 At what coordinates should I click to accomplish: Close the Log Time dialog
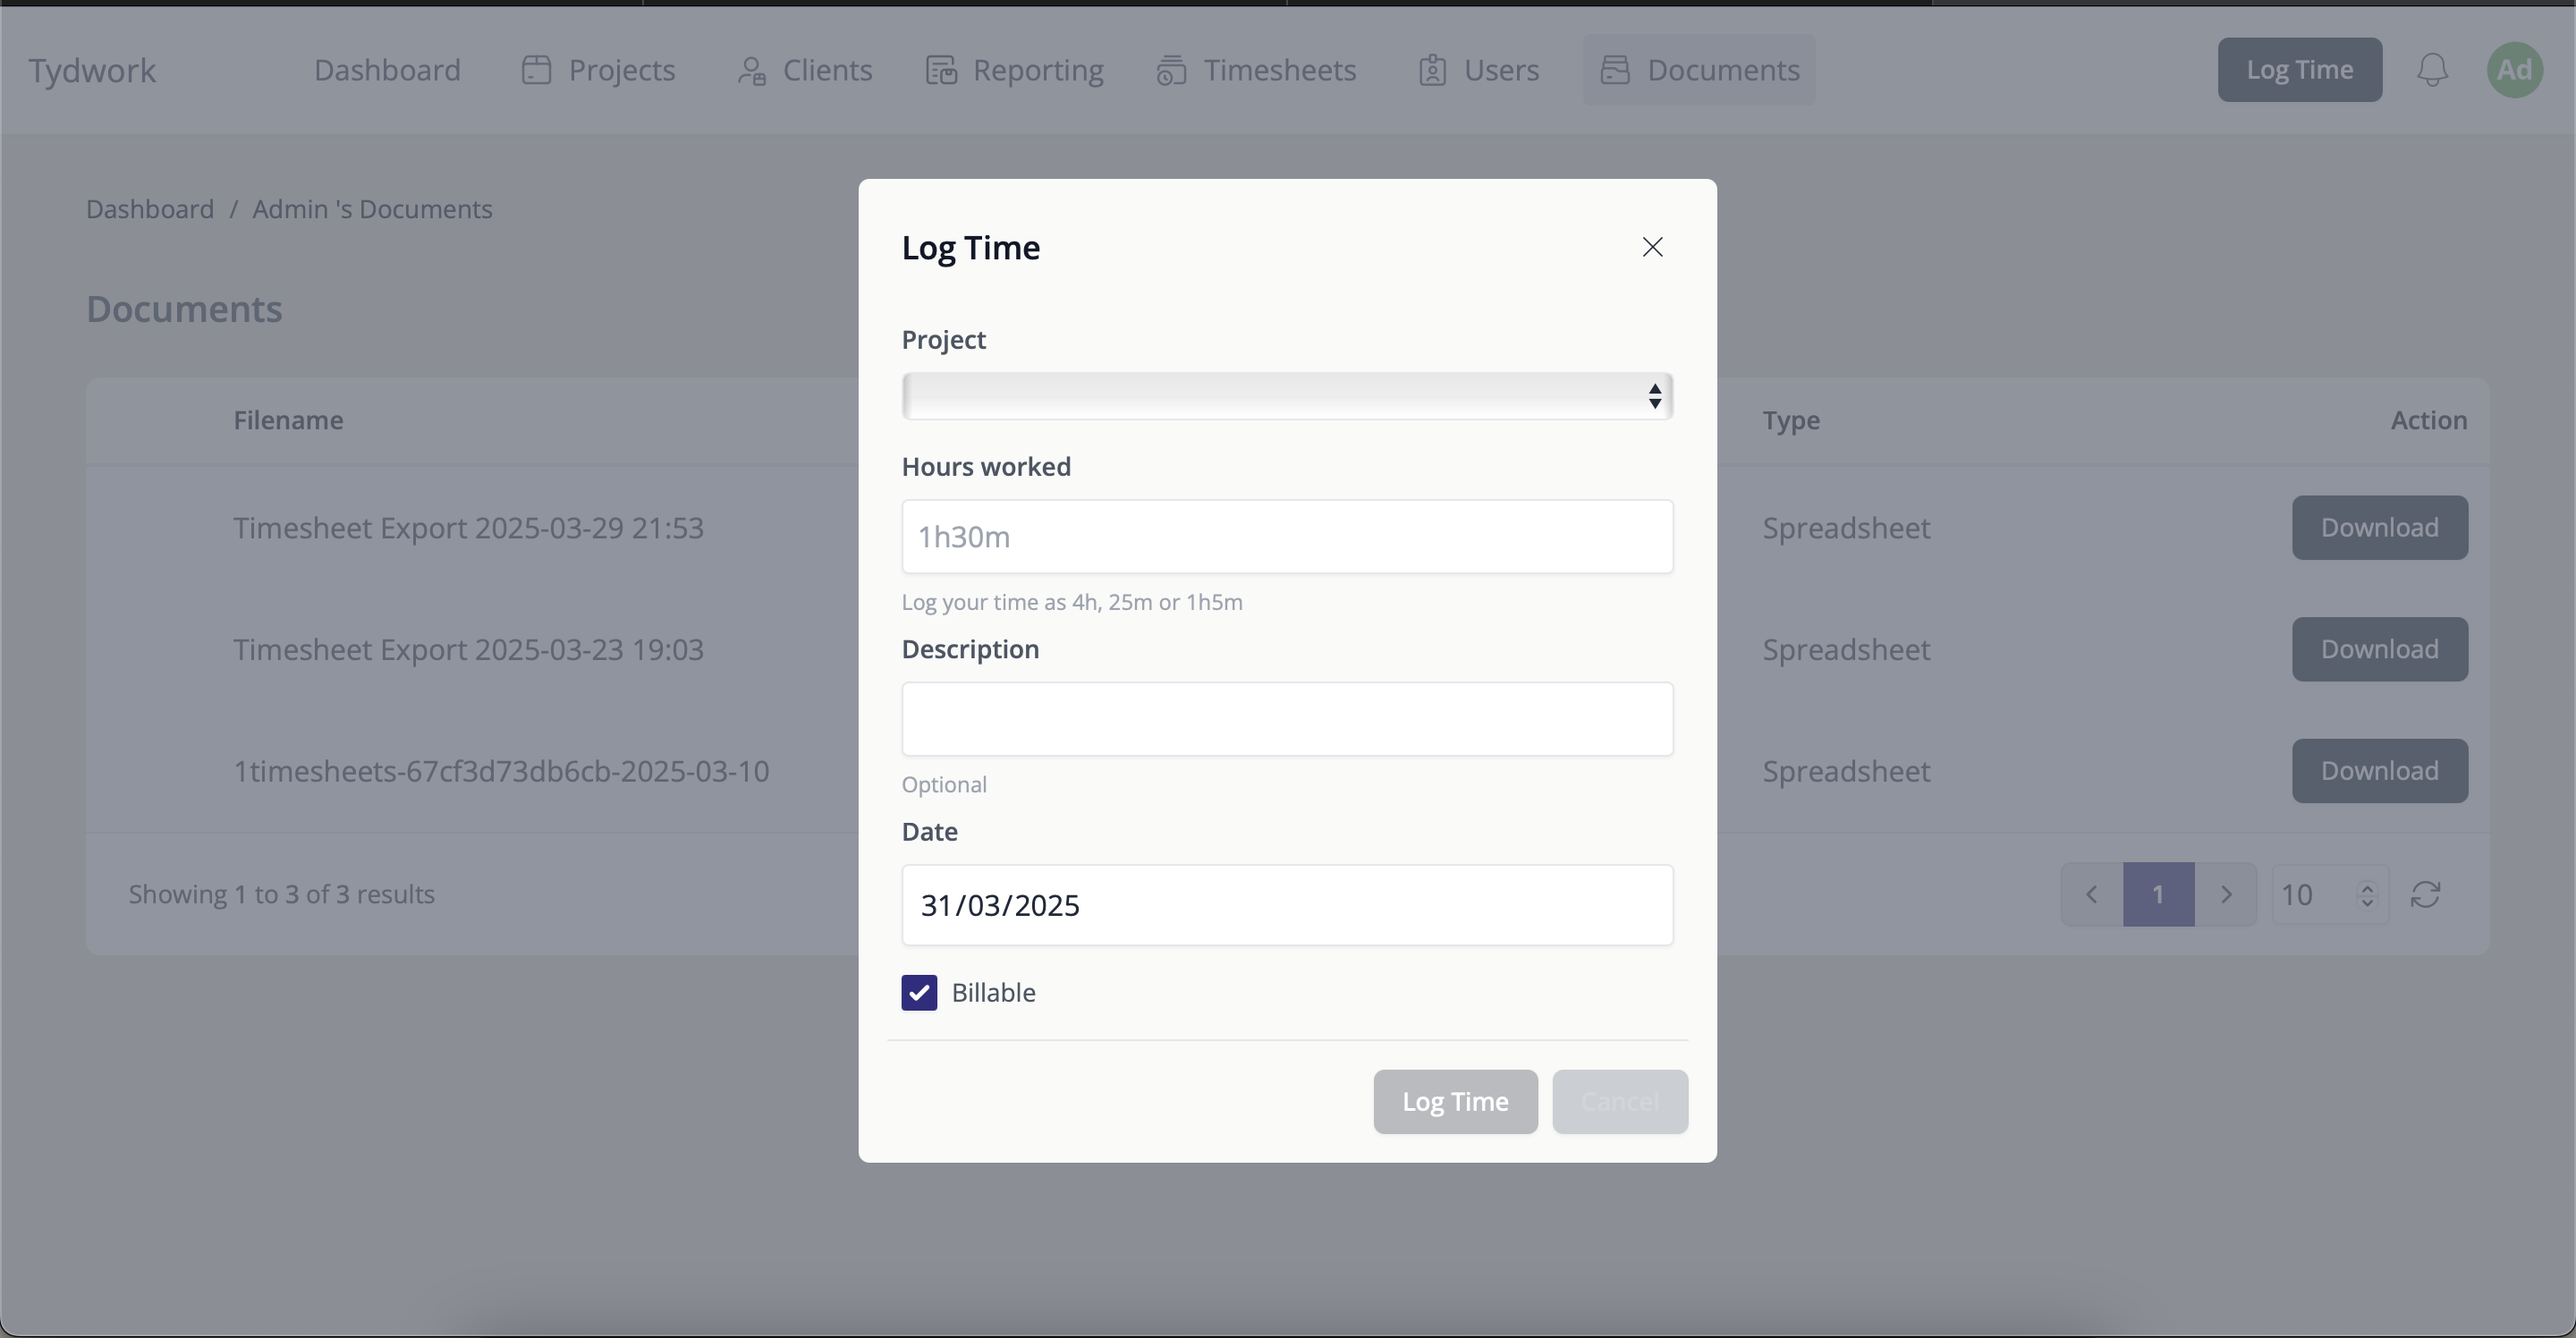point(1652,247)
